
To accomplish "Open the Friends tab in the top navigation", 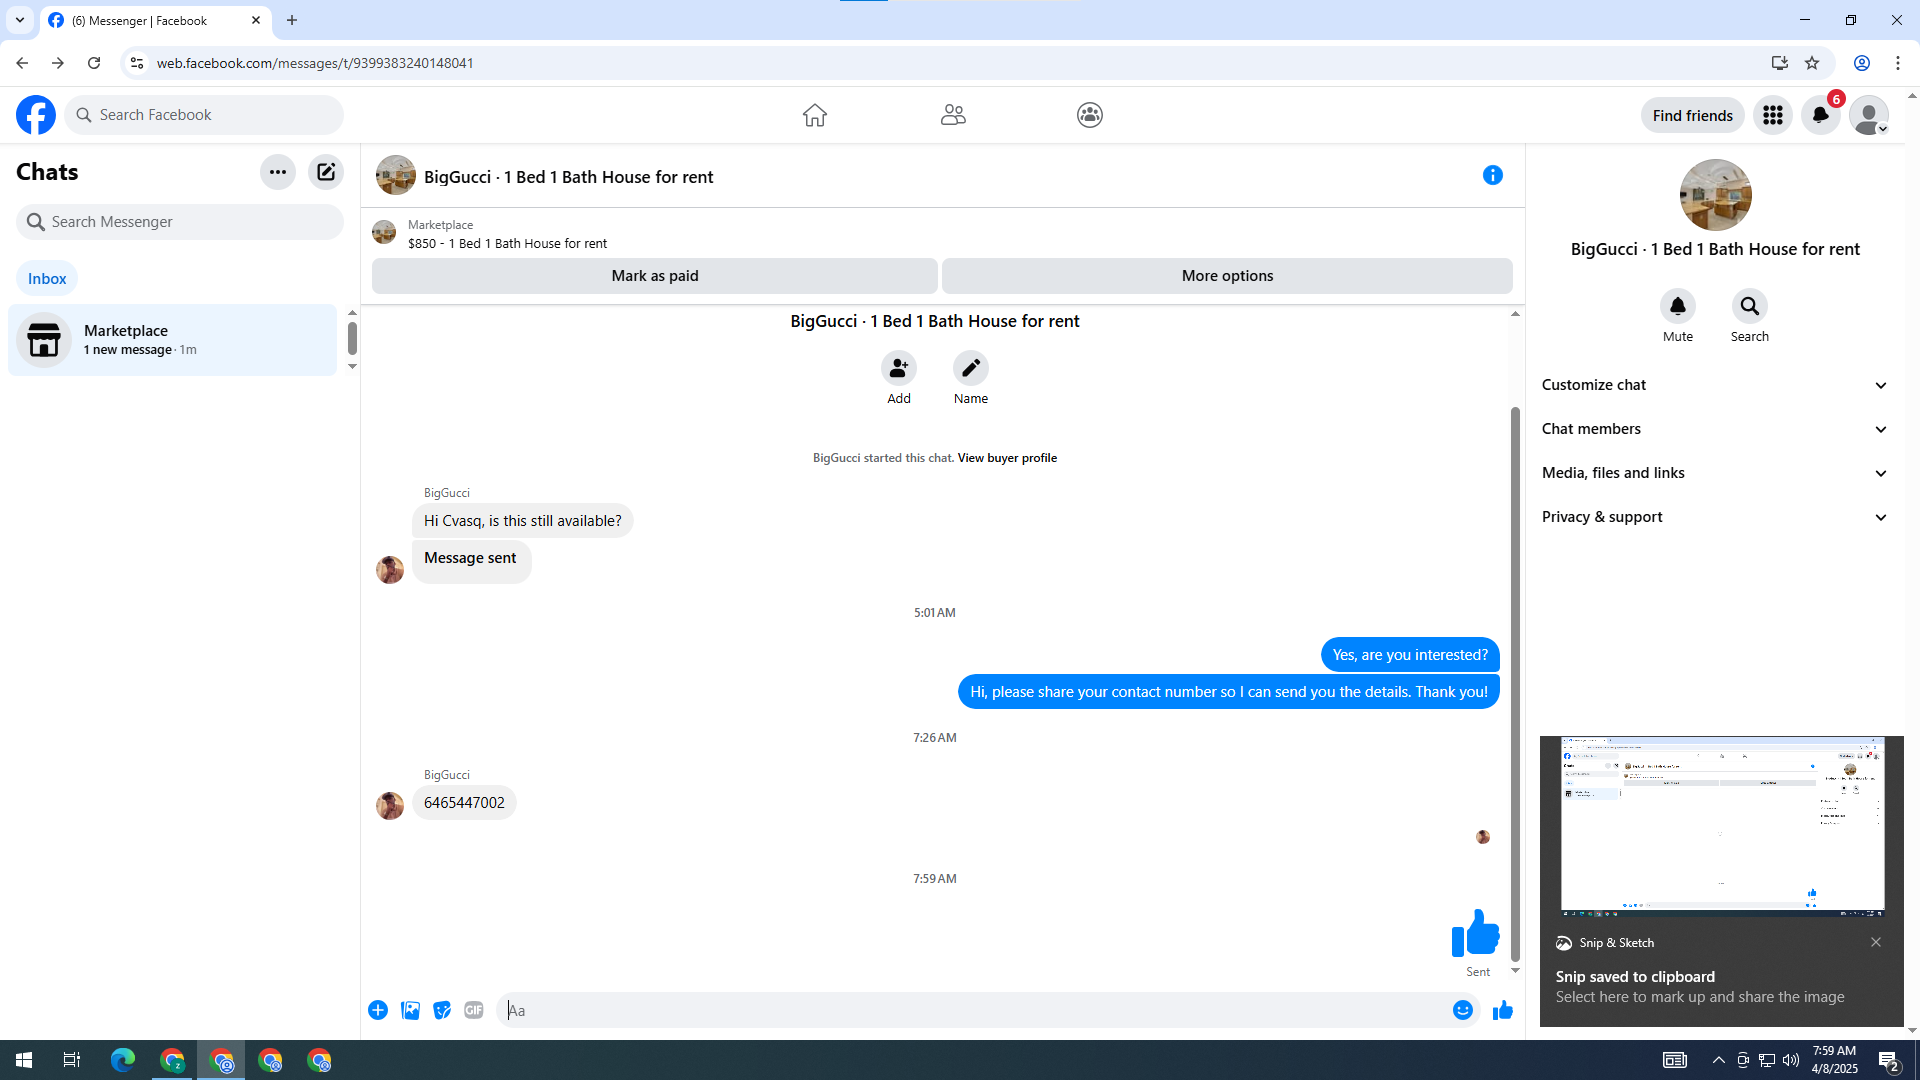I will coord(952,115).
